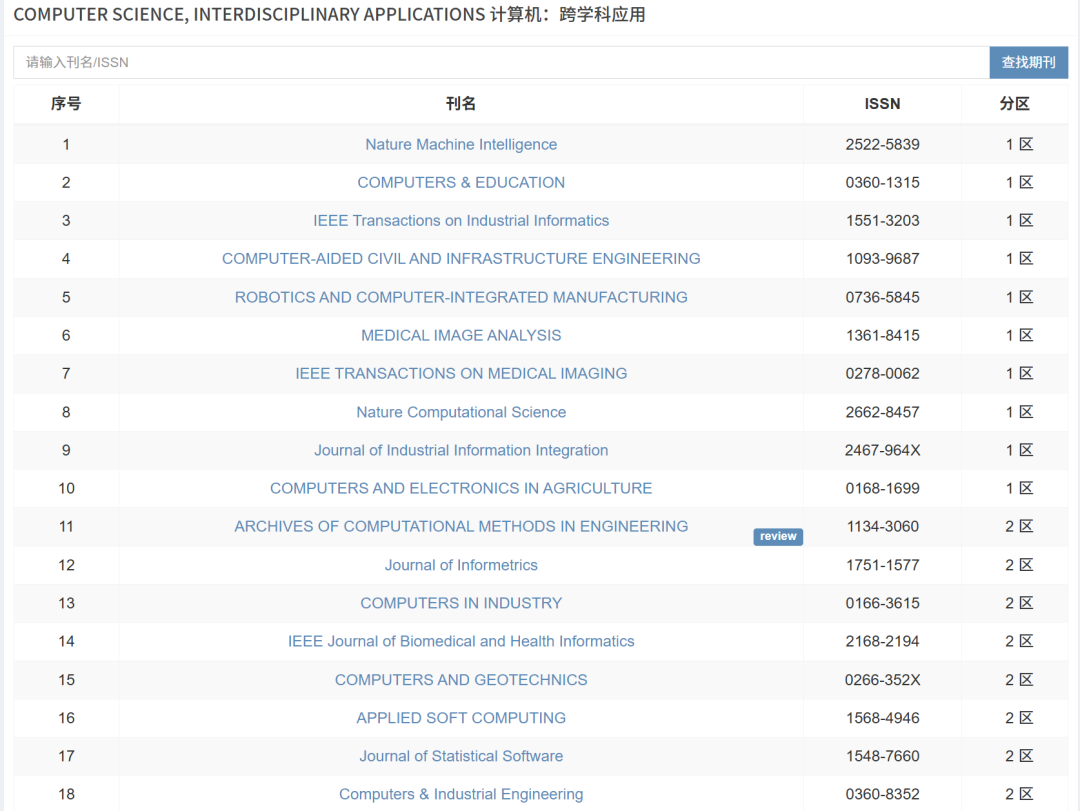The width and height of the screenshot is (1080, 811).
Task: Click the journal name/ISSN search input
Action: point(501,63)
